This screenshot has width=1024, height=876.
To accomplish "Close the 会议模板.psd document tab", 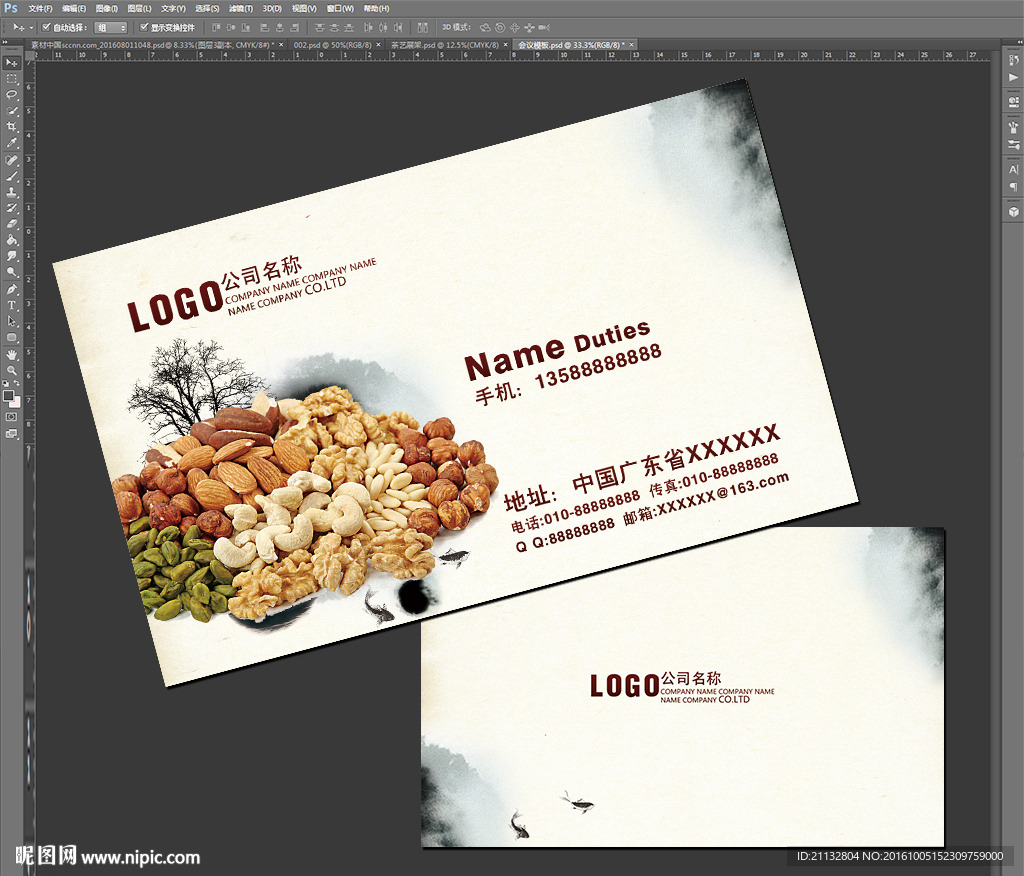I will point(632,45).
